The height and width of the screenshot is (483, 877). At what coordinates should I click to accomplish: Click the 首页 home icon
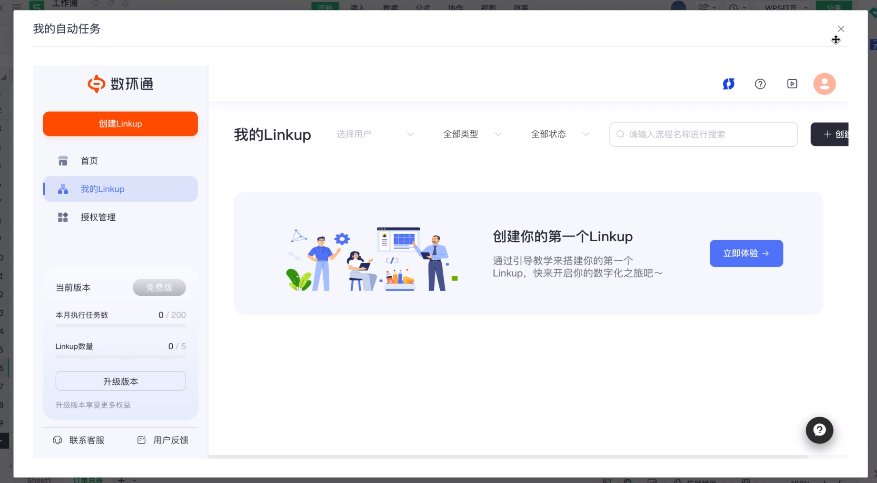tap(63, 161)
